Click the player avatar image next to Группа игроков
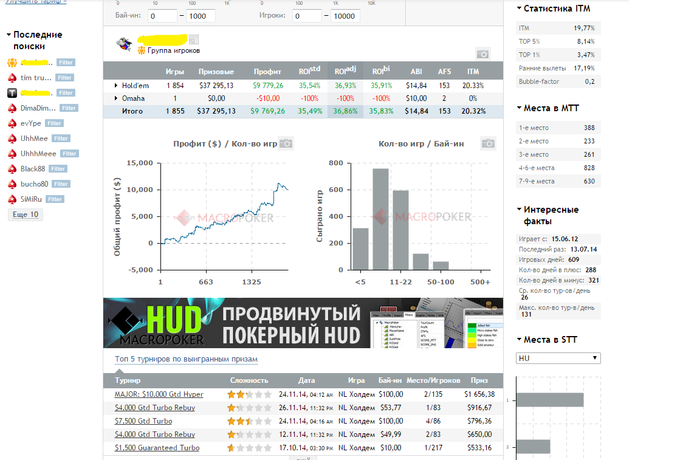Screen dimensions: 700x460 pos(124,44)
